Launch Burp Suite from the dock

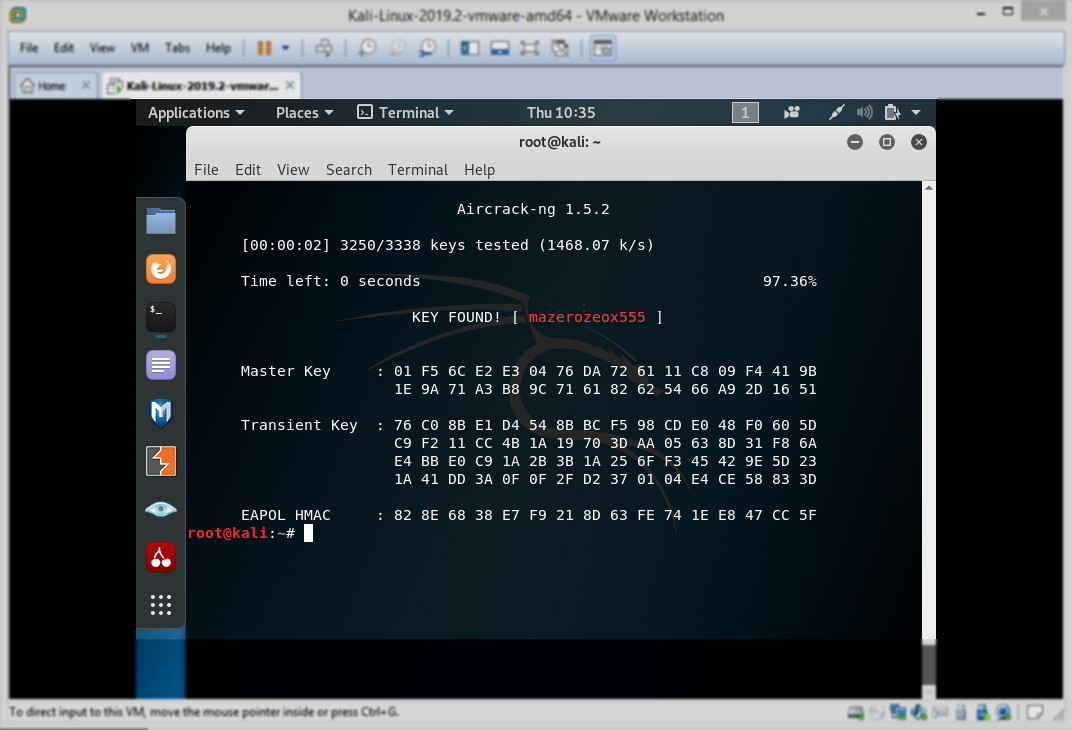tap(161, 461)
